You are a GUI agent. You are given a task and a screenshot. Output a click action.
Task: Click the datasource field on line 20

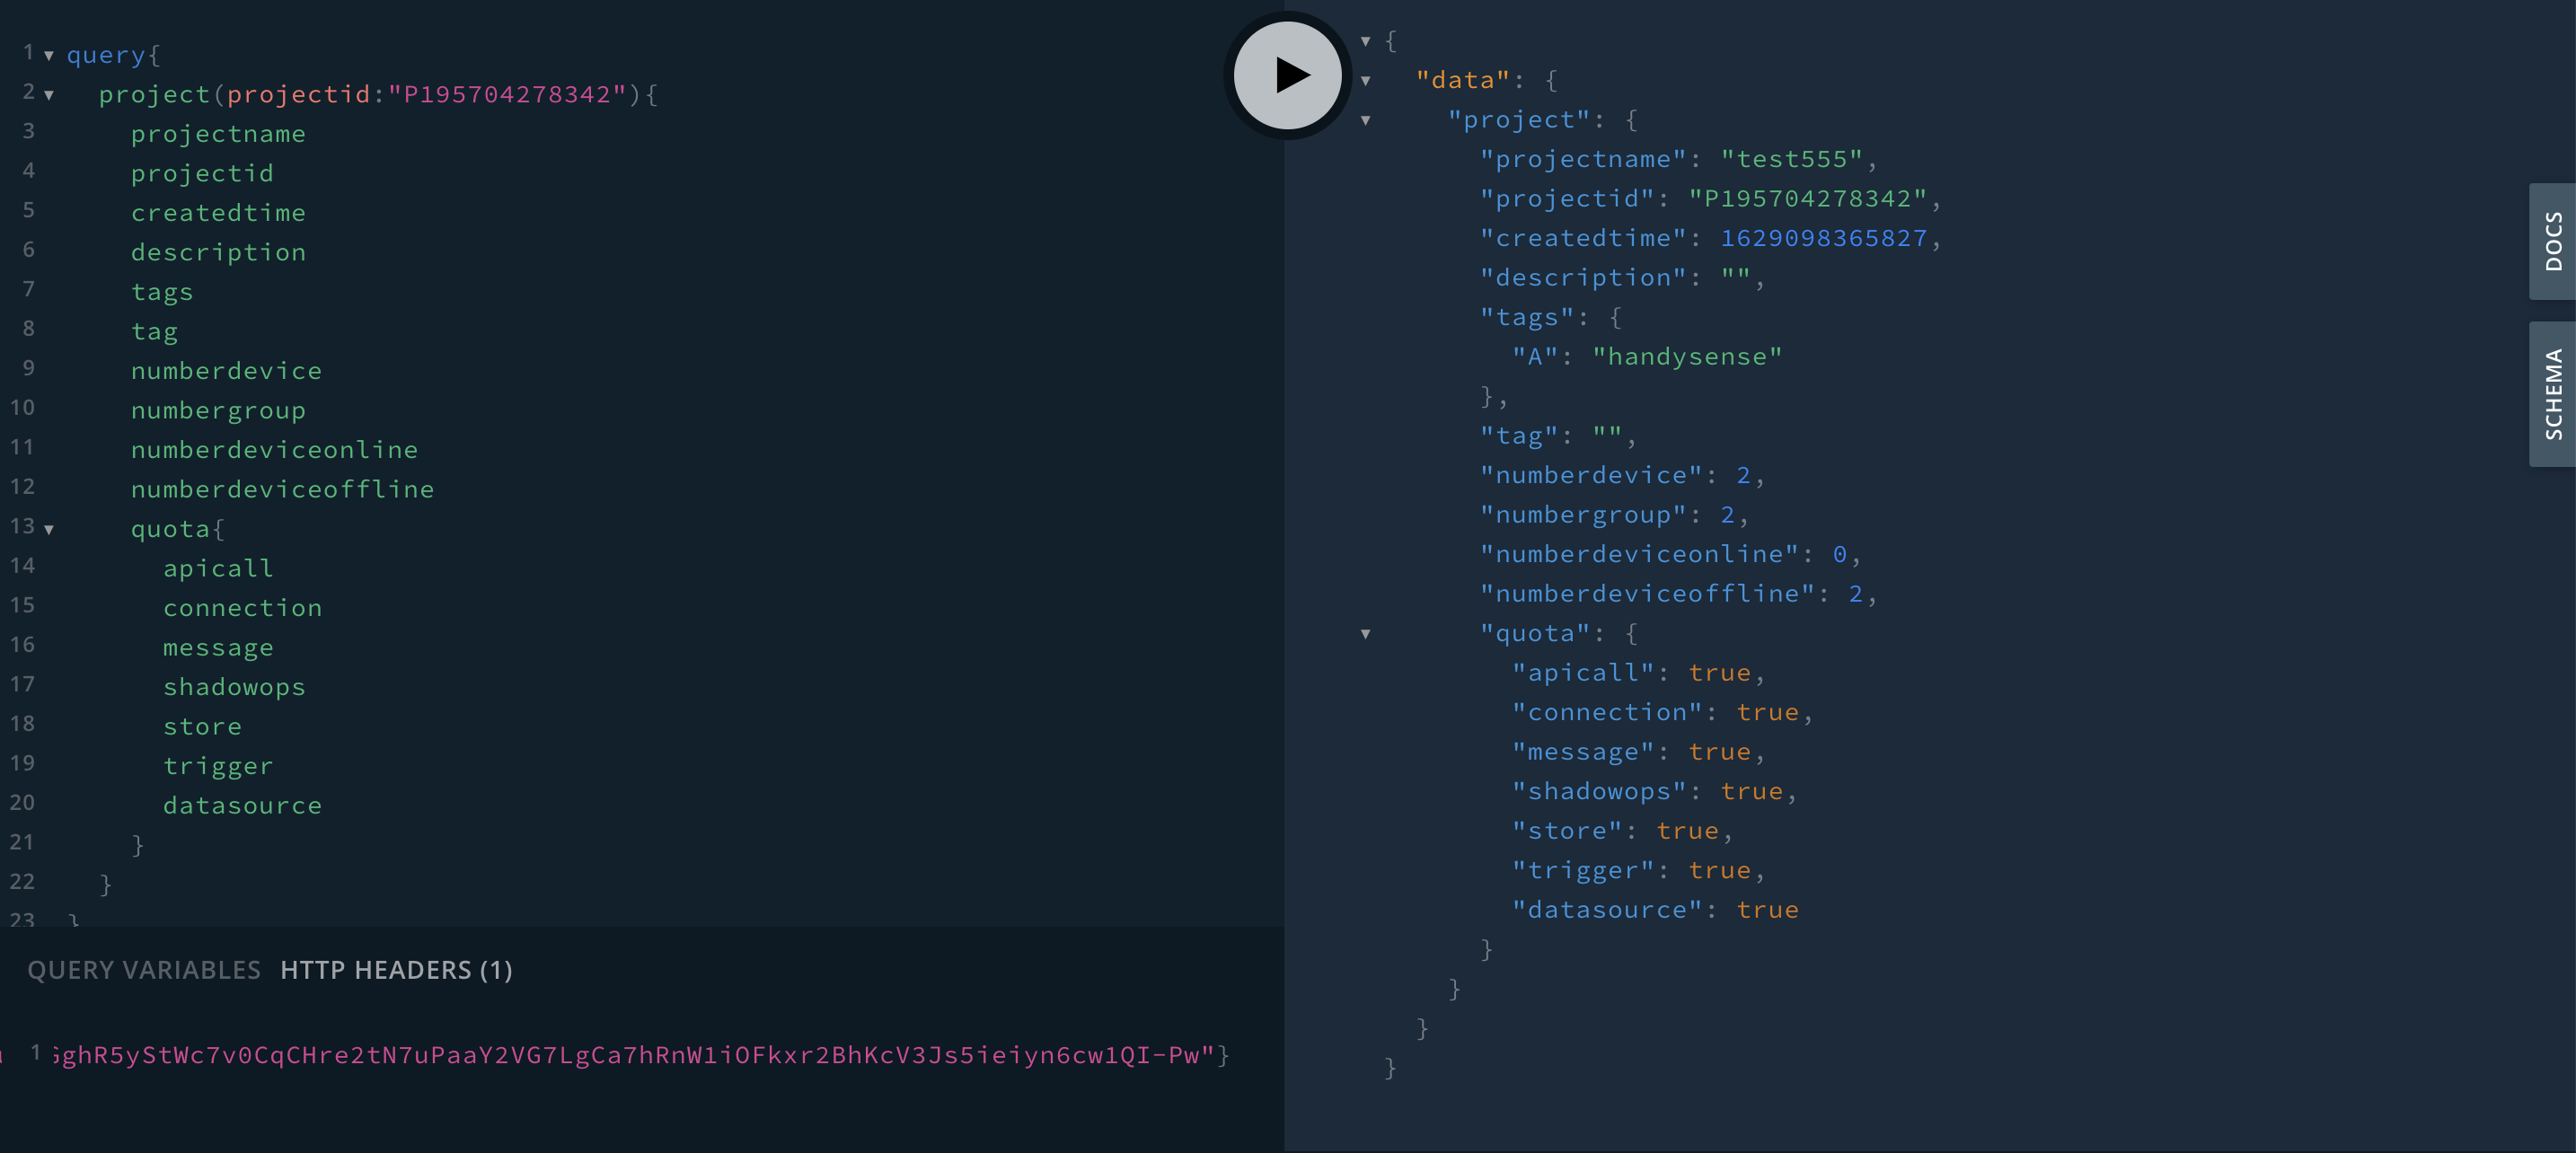coord(242,805)
